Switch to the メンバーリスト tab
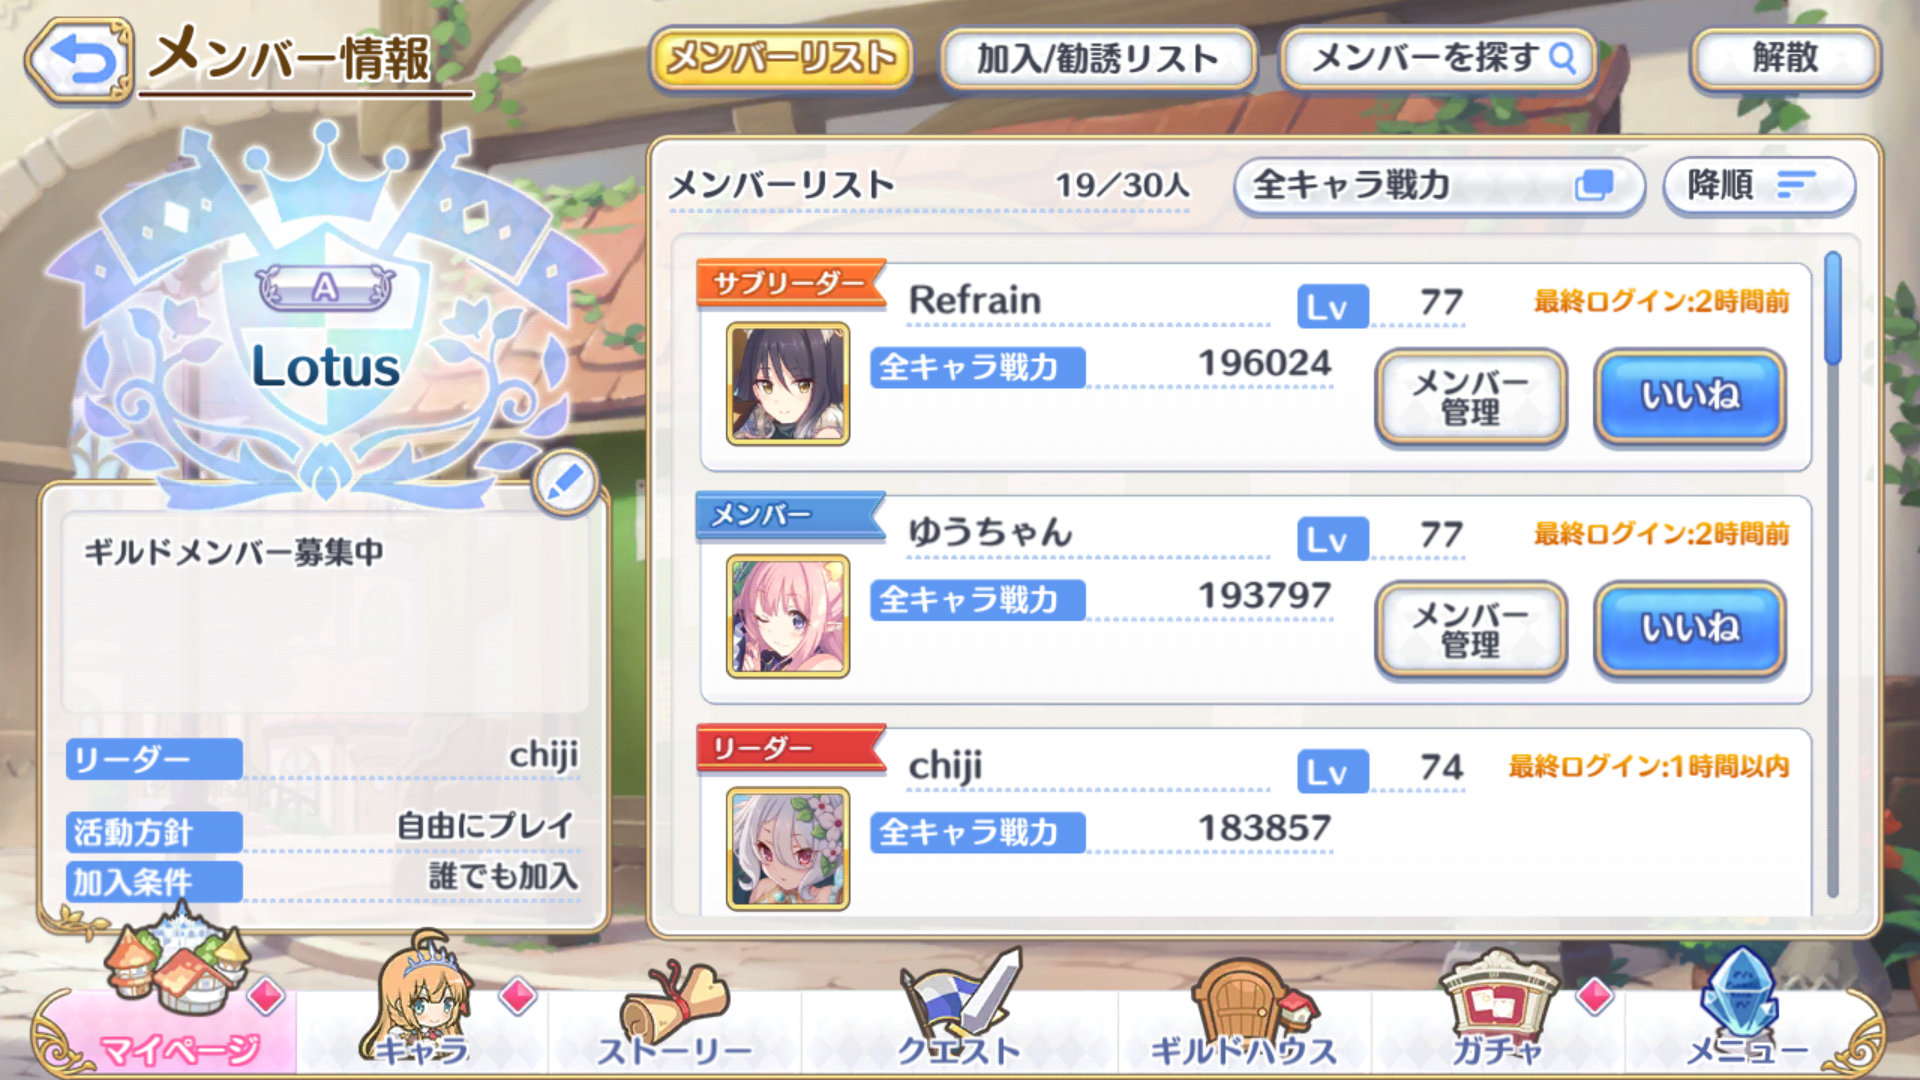1920x1080 pixels. coord(781,58)
